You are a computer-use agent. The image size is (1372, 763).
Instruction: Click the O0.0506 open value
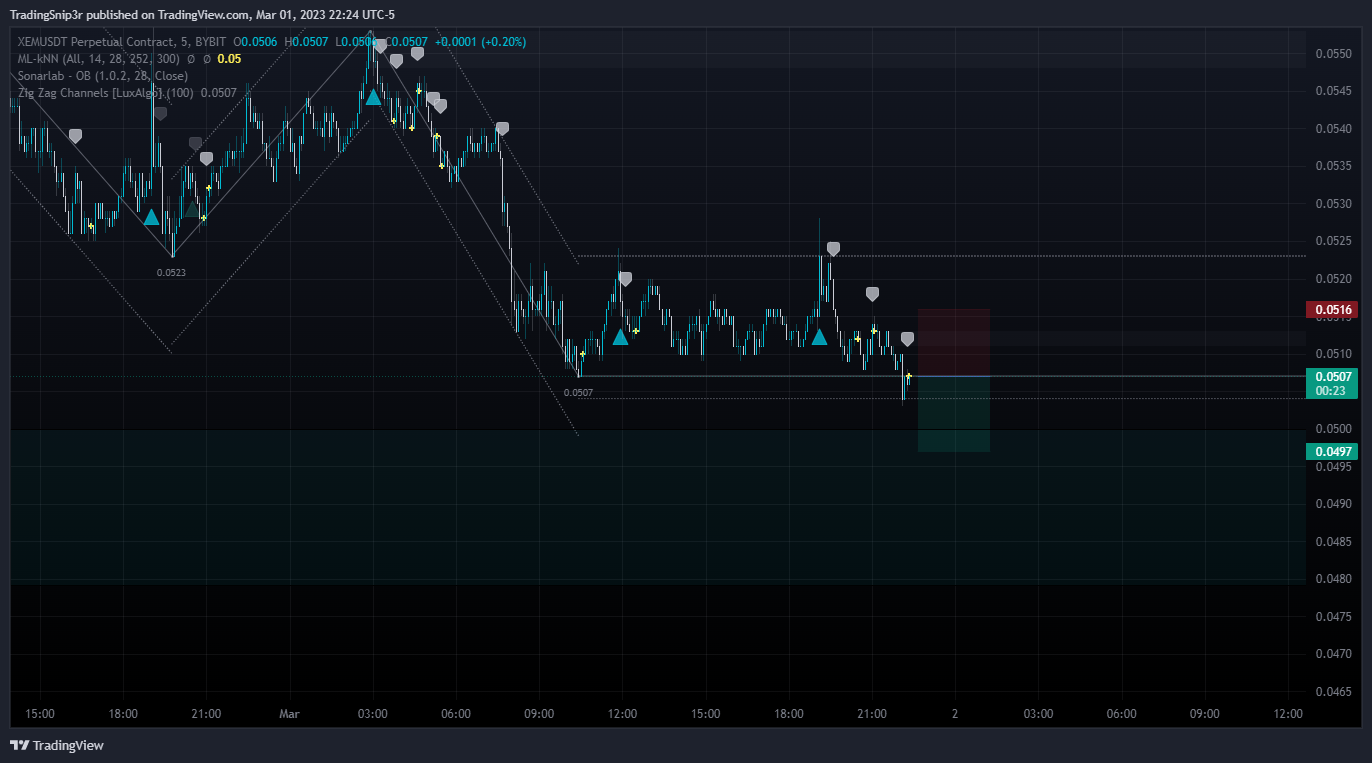(x=255, y=42)
